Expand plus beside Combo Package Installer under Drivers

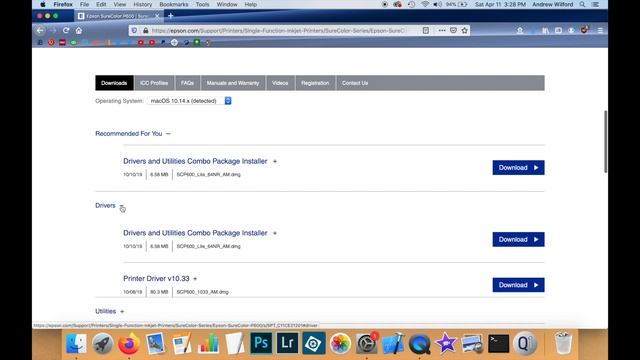point(275,233)
